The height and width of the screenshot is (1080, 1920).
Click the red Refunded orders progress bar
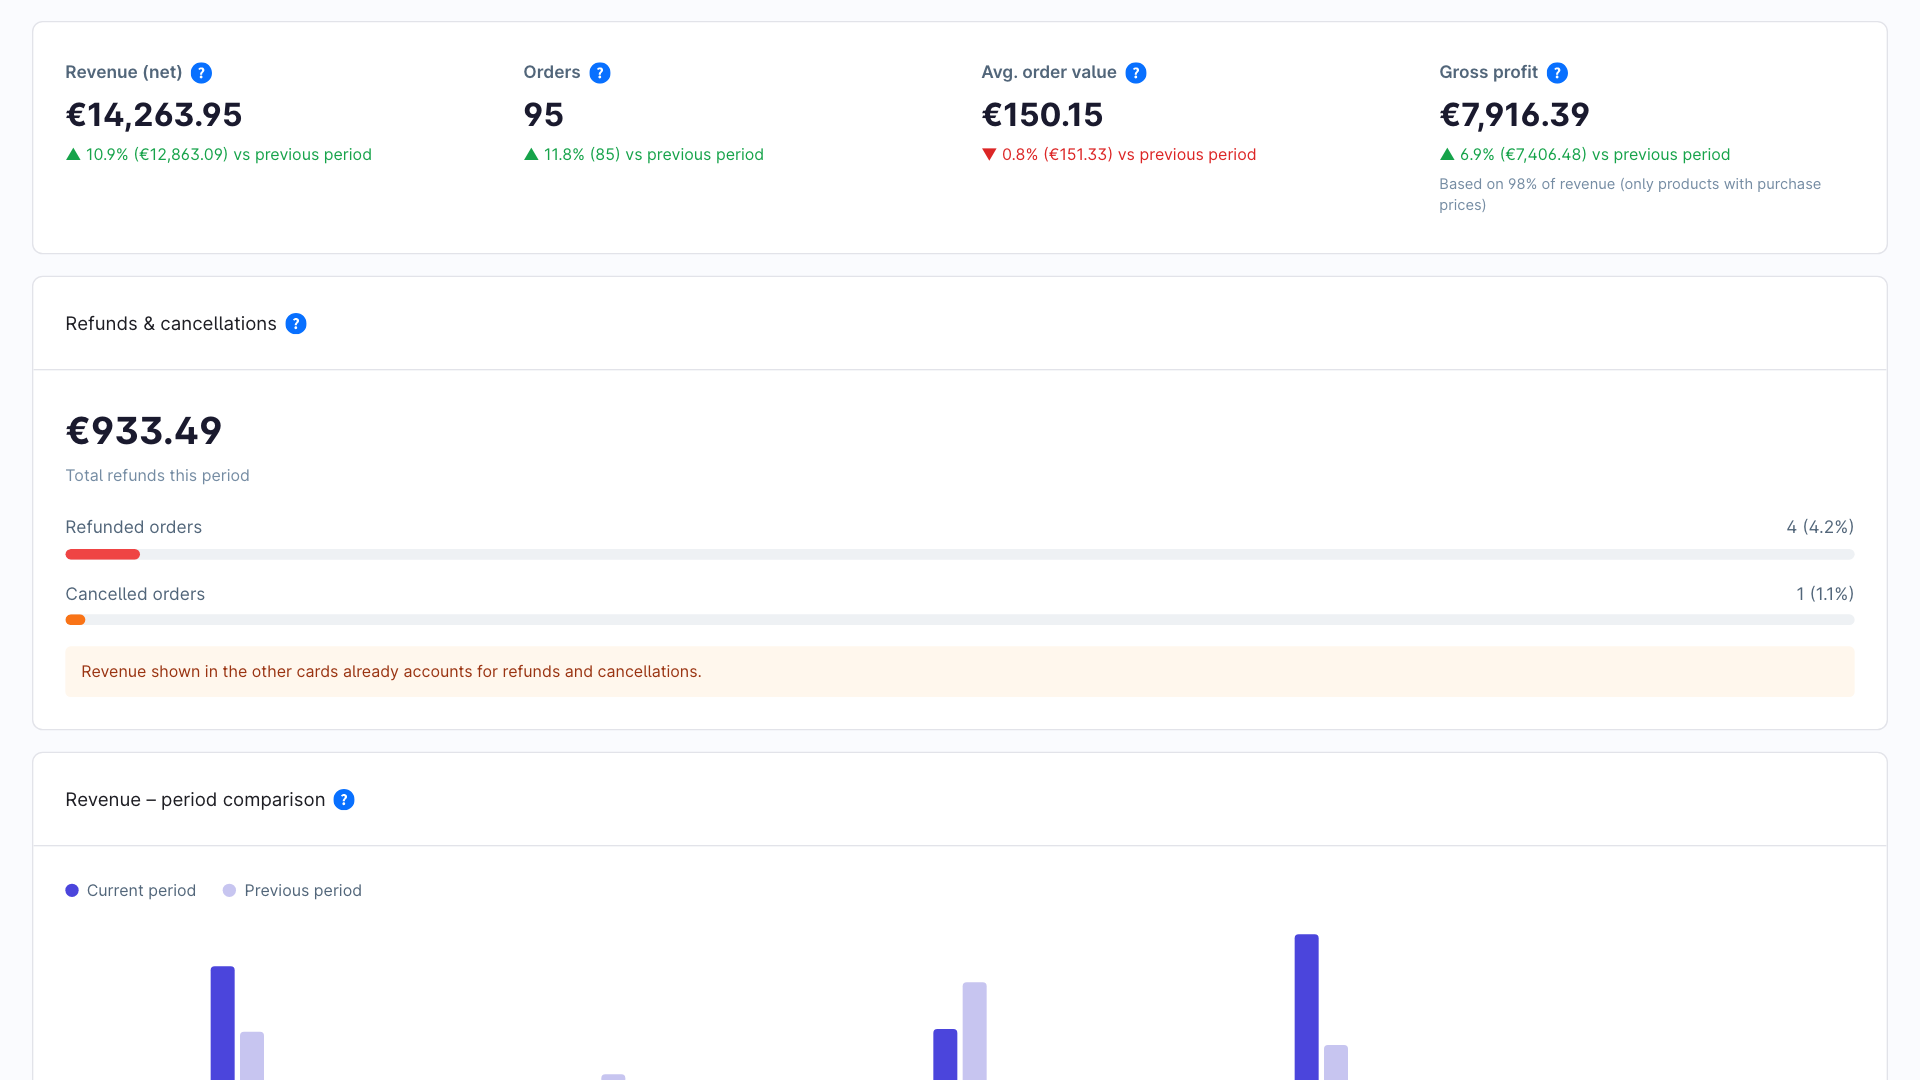(x=103, y=554)
